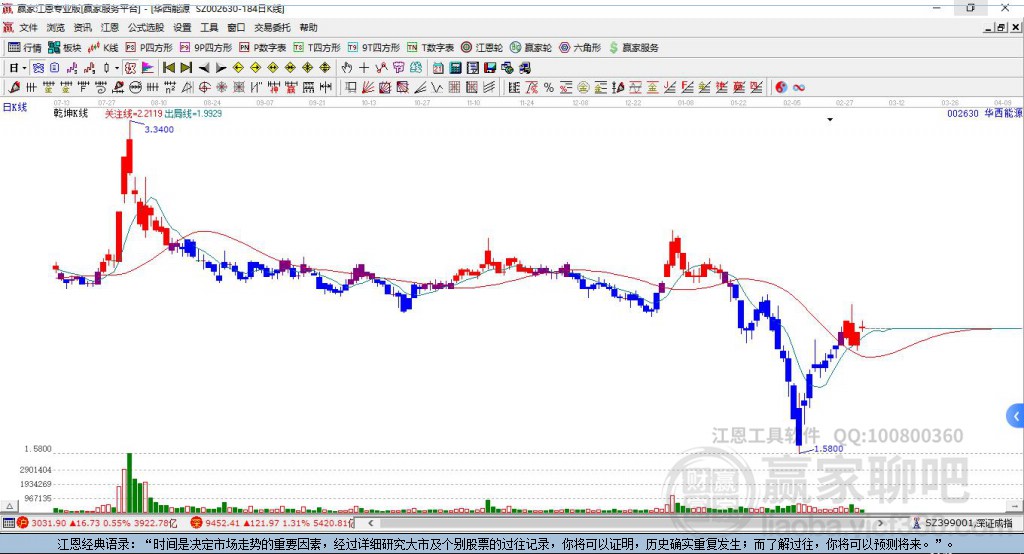Image resolution: width=1024 pixels, height=554 pixels.
Task: Click horizontal scrollbar left arrow
Action: click(370, 523)
